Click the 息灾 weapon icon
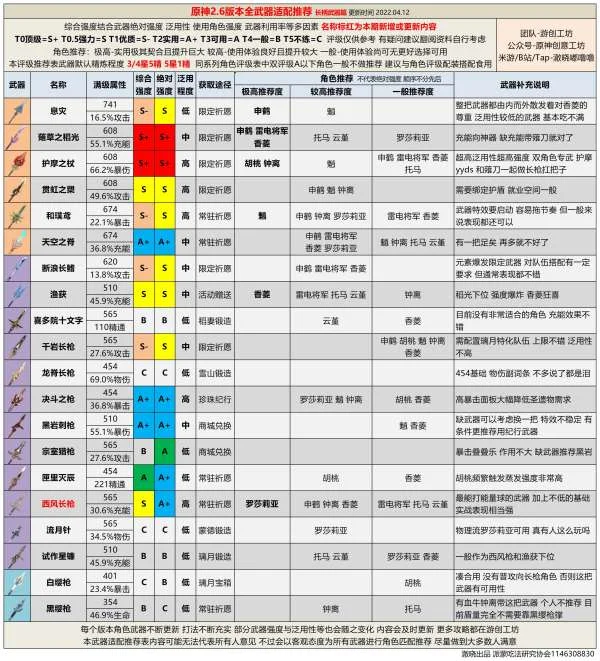600x661 pixels. 17,110
